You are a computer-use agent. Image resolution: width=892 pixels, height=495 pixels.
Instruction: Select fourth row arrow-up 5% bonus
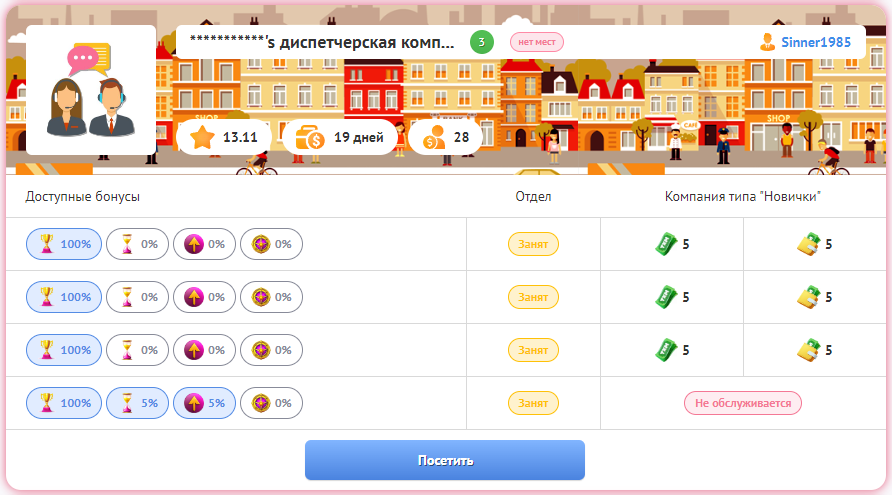[204, 403]
